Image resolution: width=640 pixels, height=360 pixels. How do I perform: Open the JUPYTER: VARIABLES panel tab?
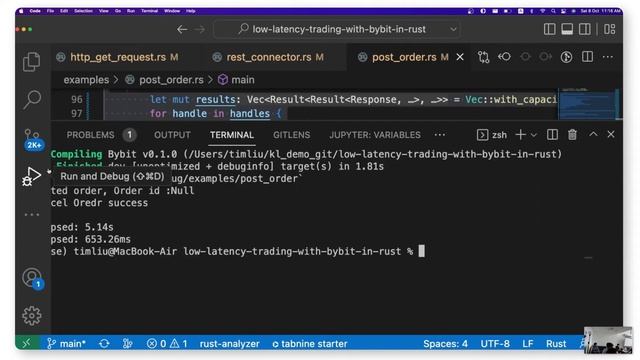375,135
